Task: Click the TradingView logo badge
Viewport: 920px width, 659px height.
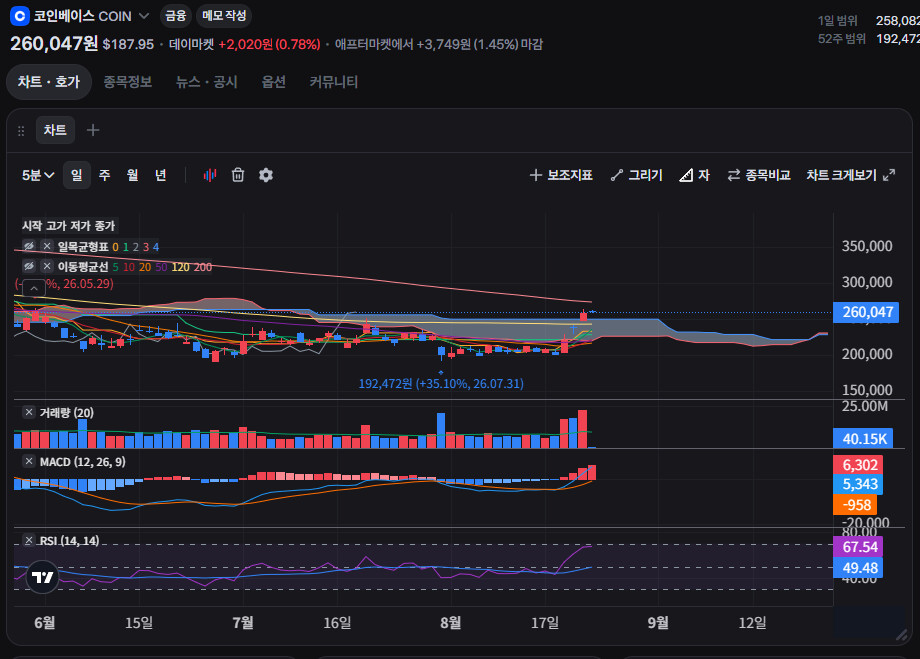Action: pos(42,577)
